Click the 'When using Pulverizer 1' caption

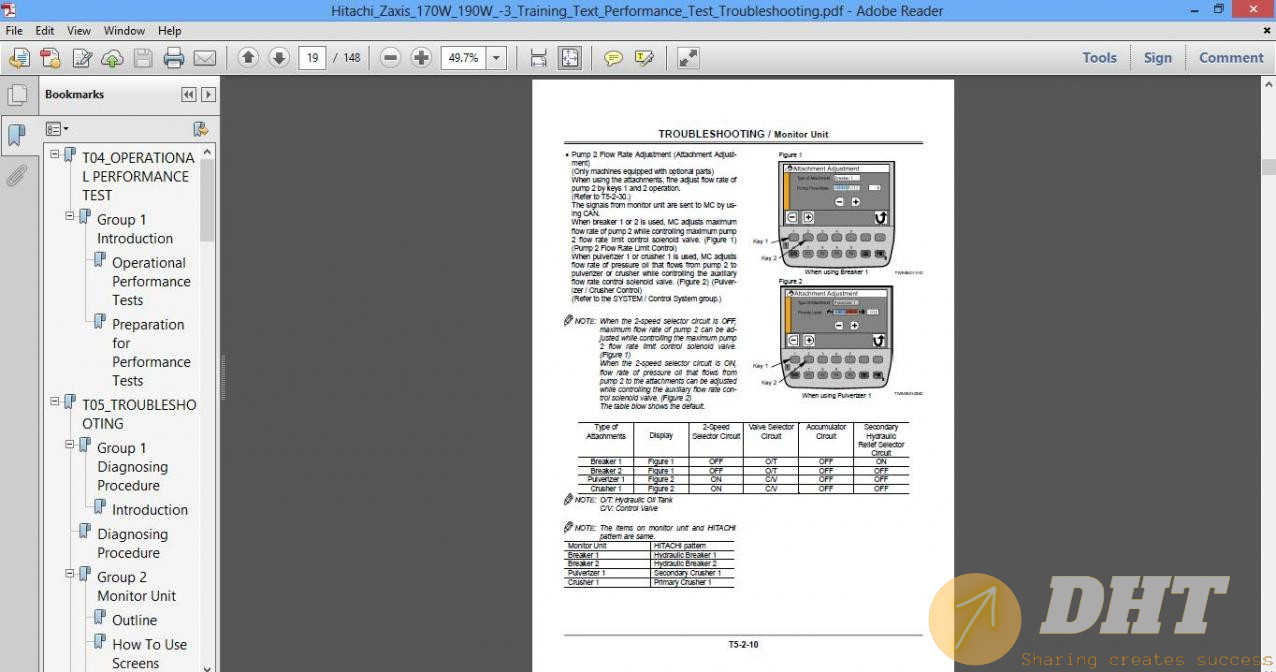click(x=835, y=396)
